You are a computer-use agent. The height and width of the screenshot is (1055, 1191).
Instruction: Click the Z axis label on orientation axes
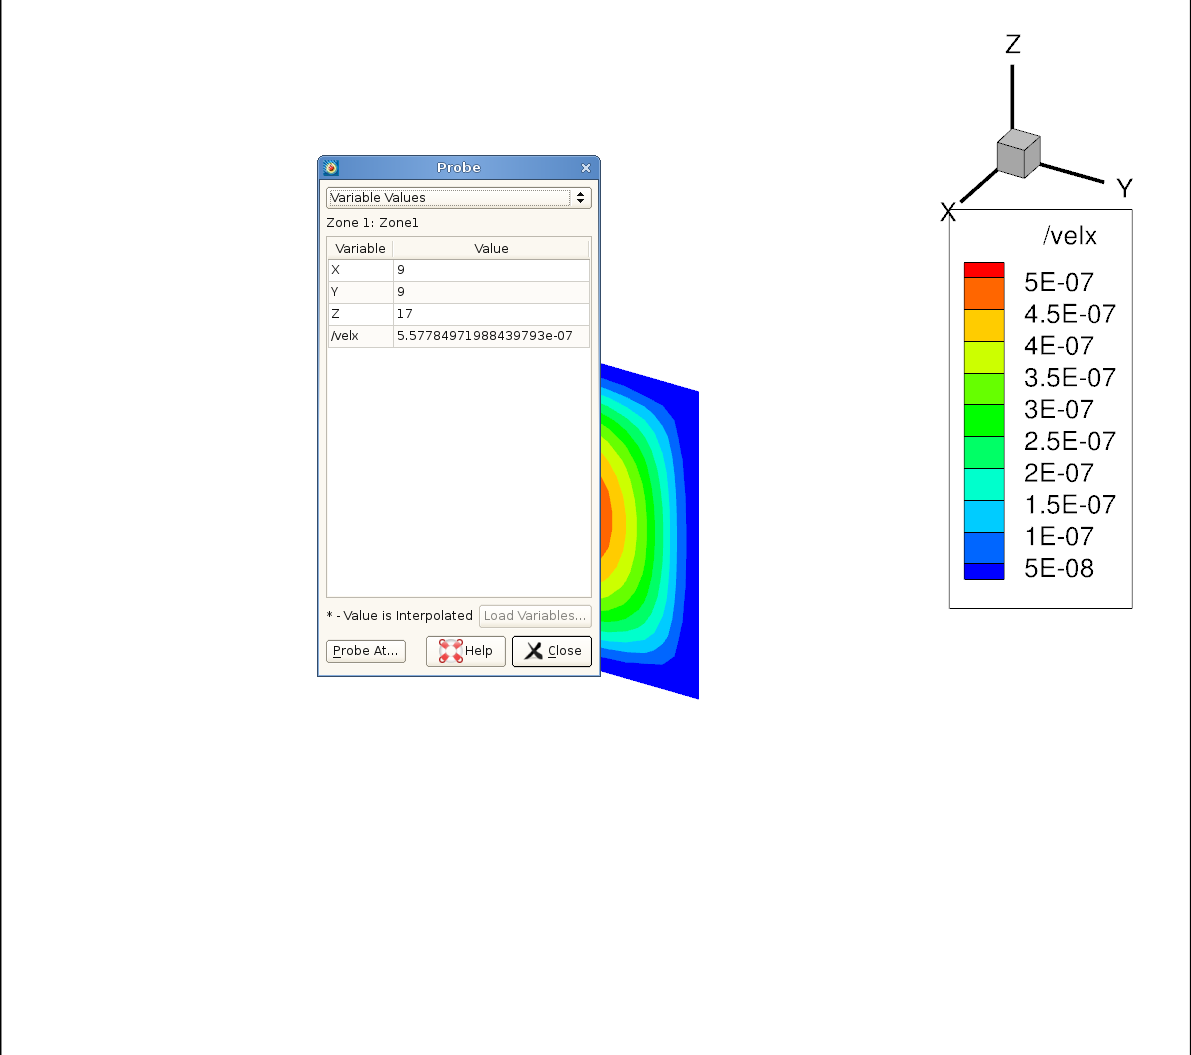pos(1013,45)
